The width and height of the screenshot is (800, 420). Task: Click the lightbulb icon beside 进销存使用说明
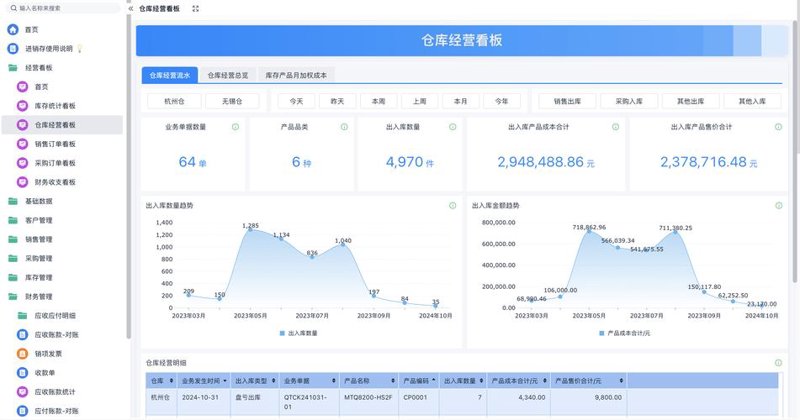coord(80,49)
